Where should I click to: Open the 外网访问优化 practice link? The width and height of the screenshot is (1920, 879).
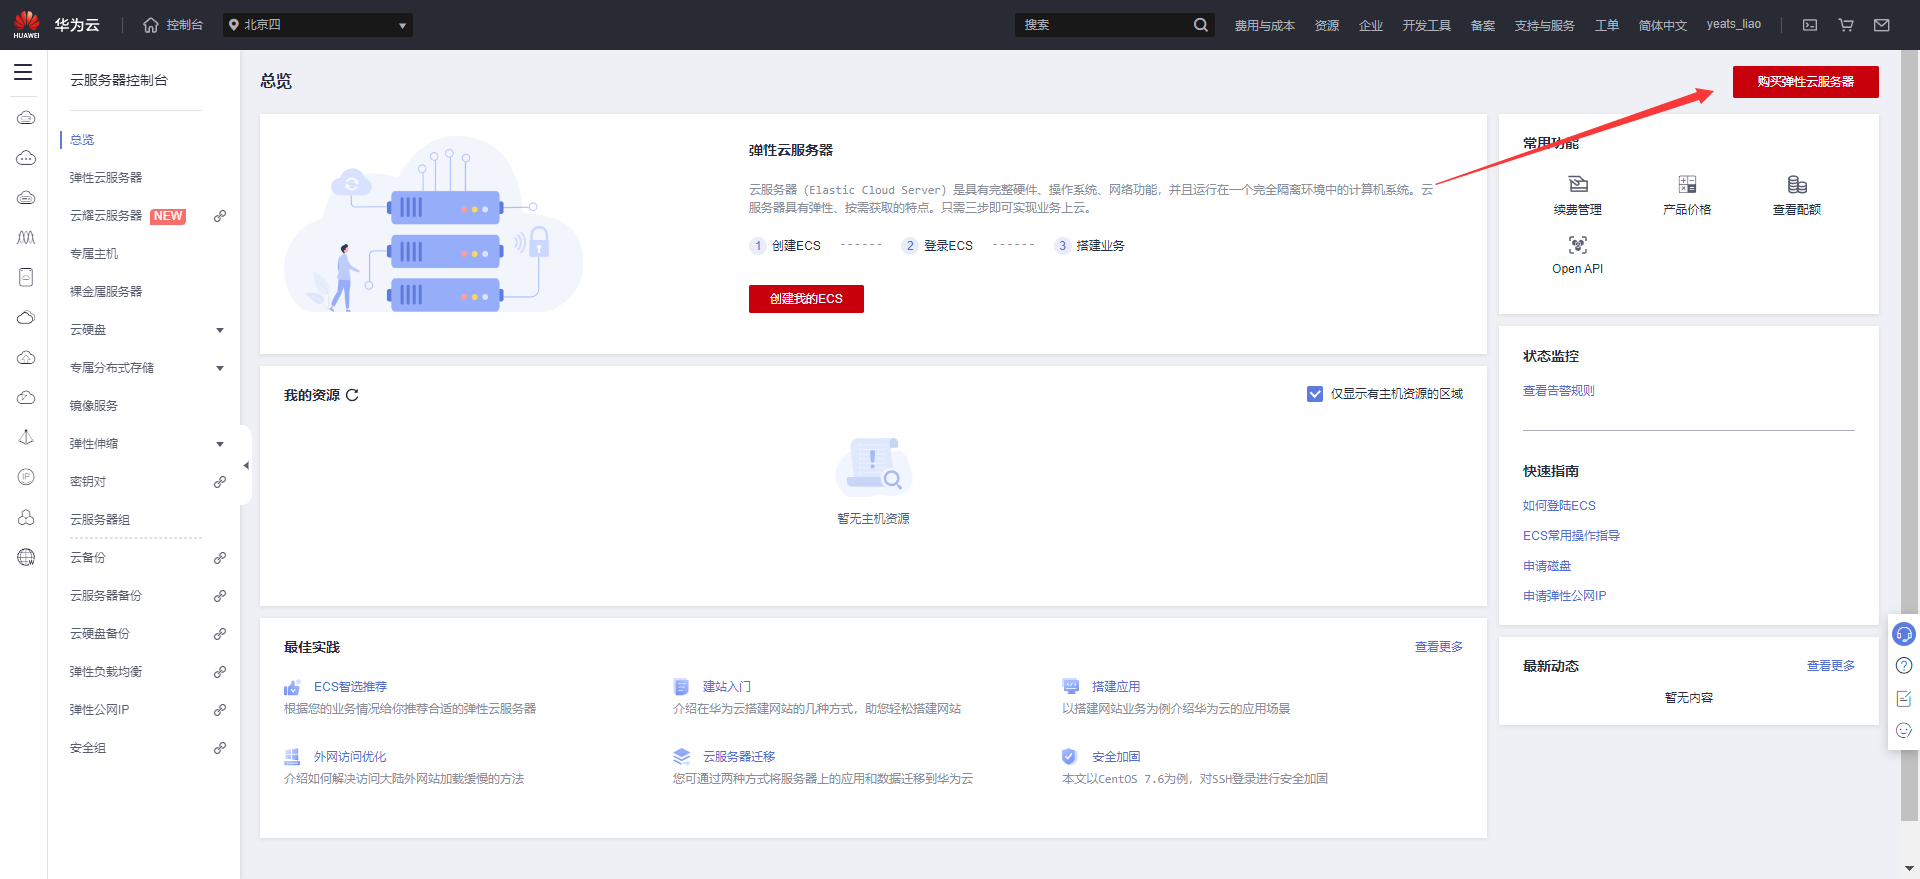pos(350,757)
